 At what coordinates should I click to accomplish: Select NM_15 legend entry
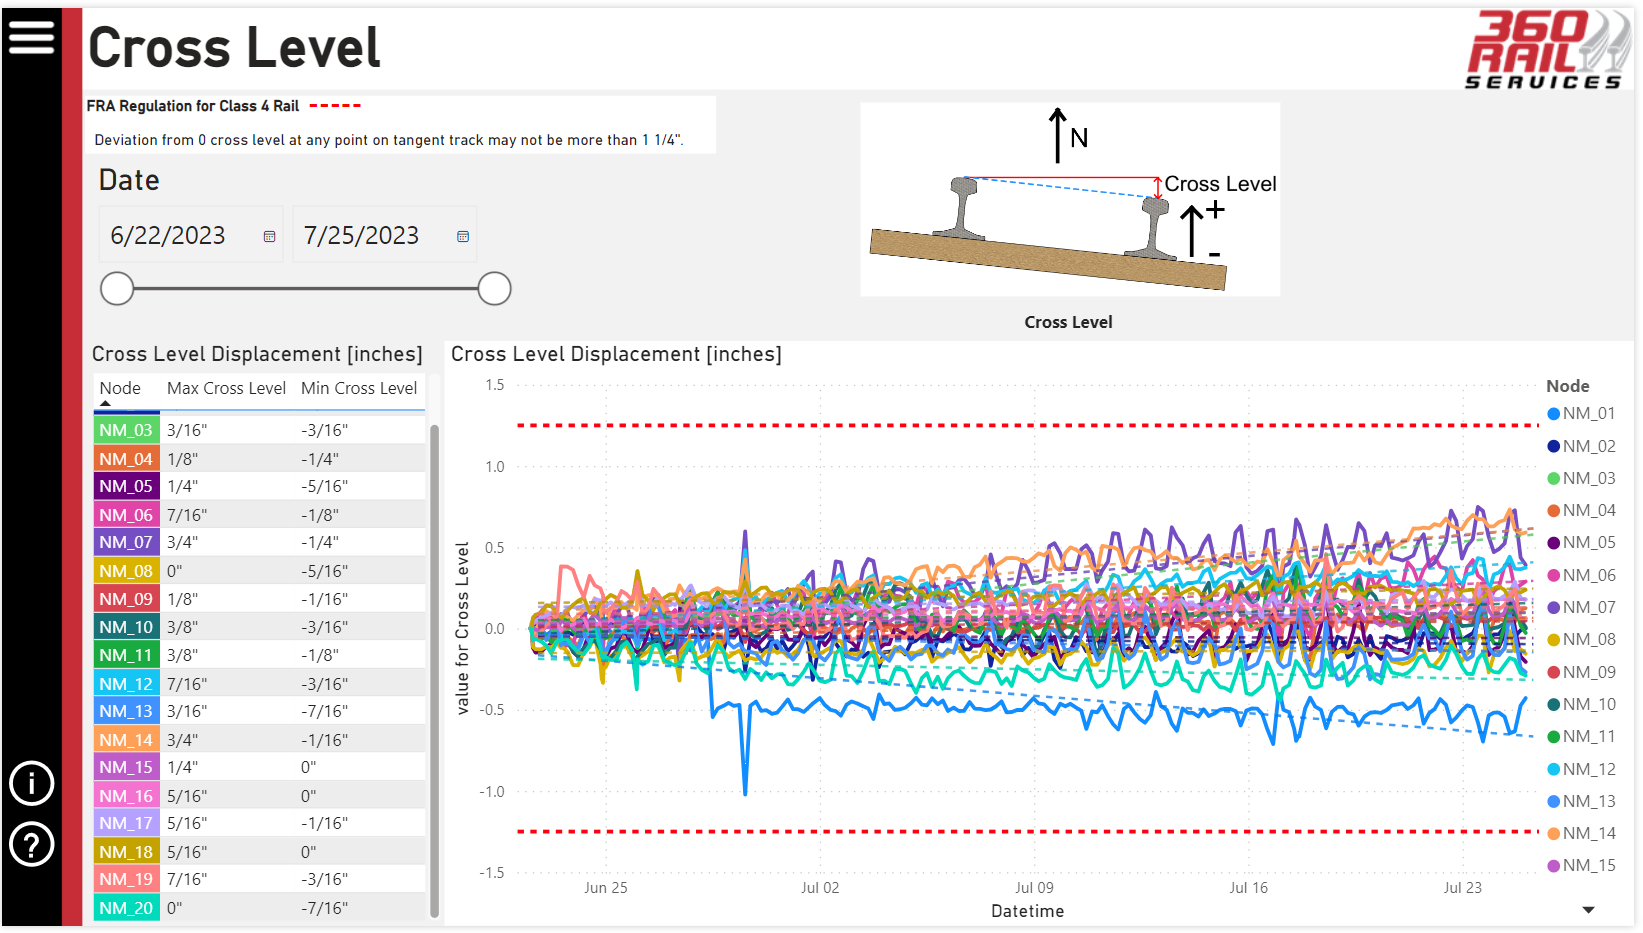(x=1581, y=866)
